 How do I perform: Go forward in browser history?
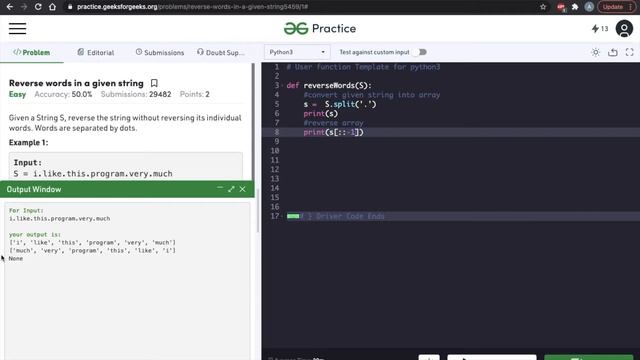(24, 7)
